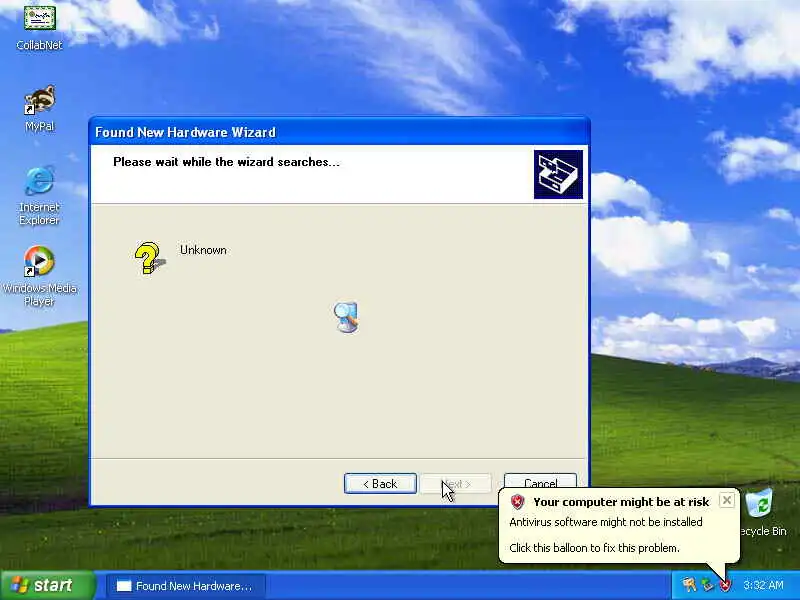Click the 'Unknown' device label
This screenshot has width=800, height=600.
coord(203,250)
